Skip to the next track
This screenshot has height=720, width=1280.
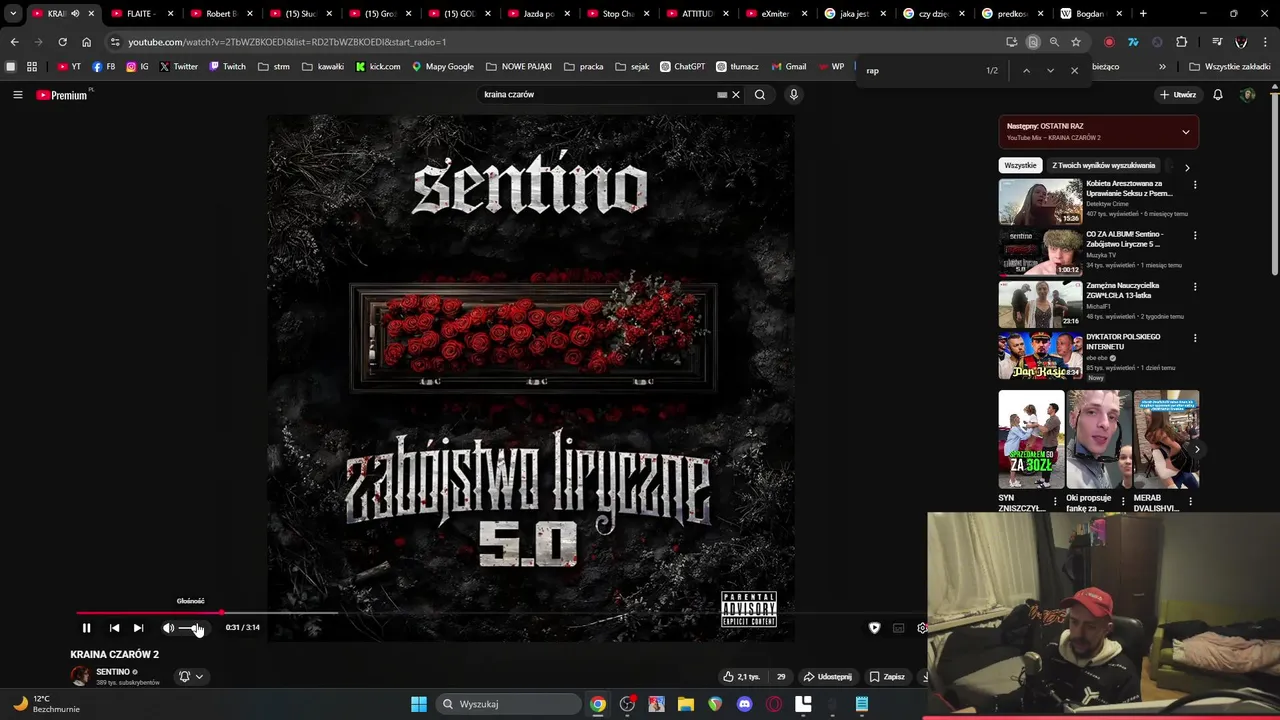pos(139,628)
